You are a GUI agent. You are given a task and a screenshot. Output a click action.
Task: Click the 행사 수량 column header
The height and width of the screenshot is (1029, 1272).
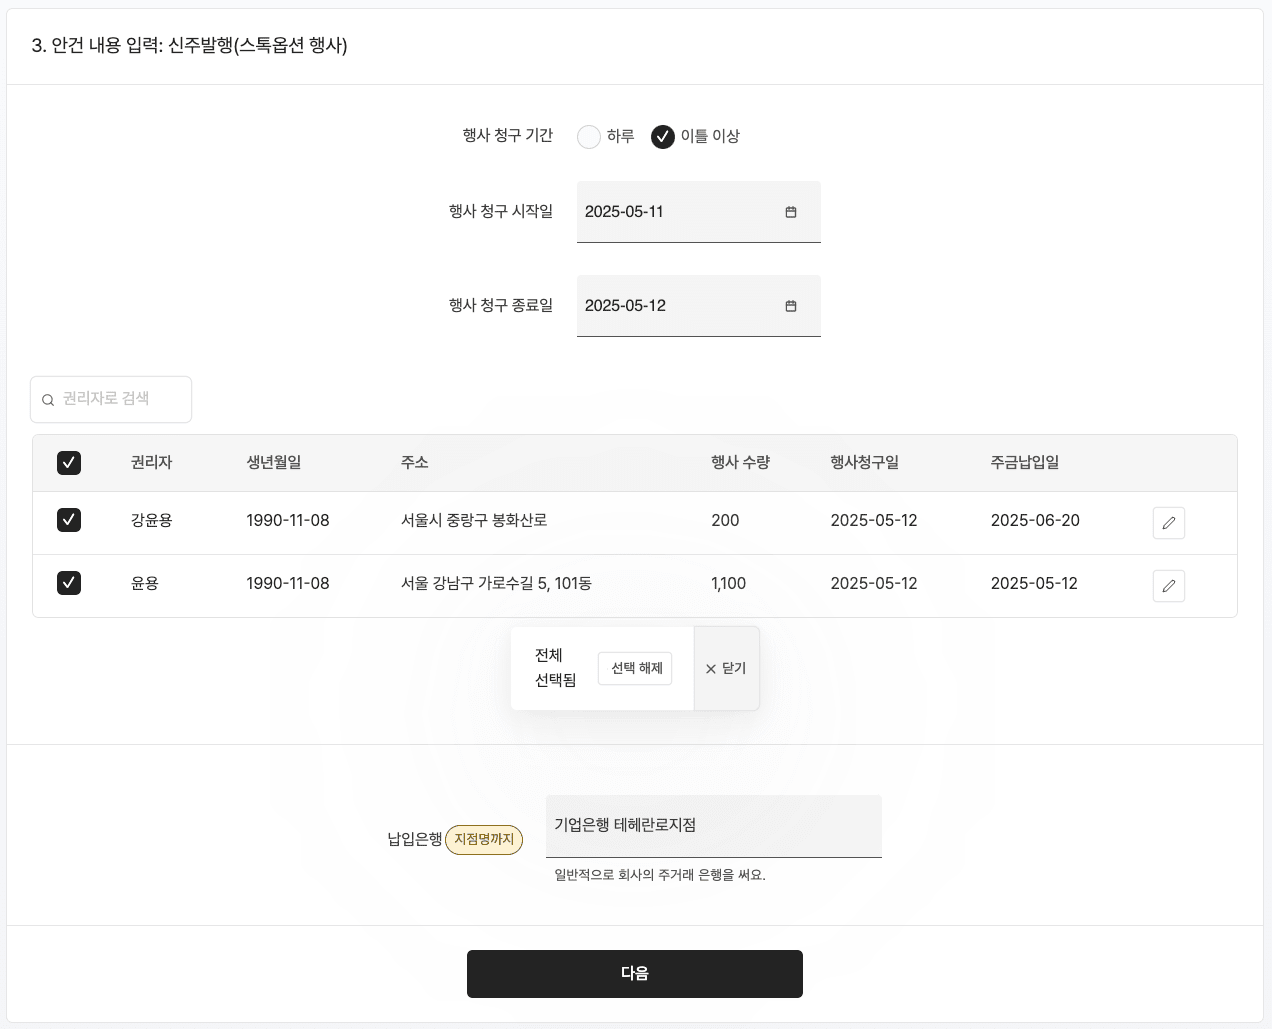(741, 462)
